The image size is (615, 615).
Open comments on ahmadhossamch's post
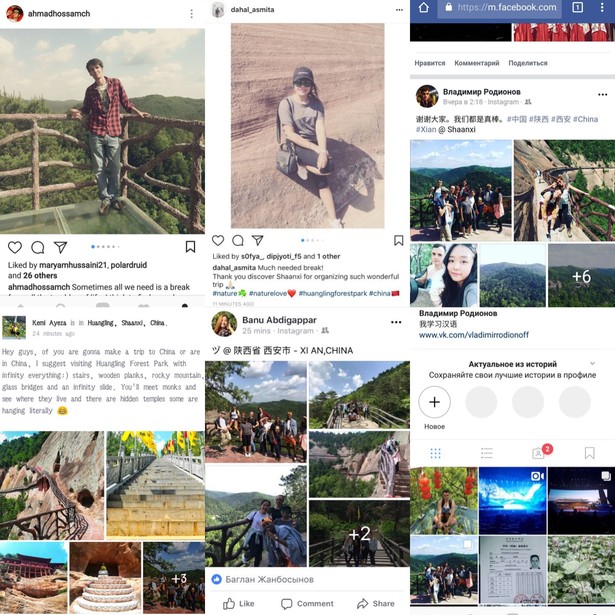click(x=38, y=247)
